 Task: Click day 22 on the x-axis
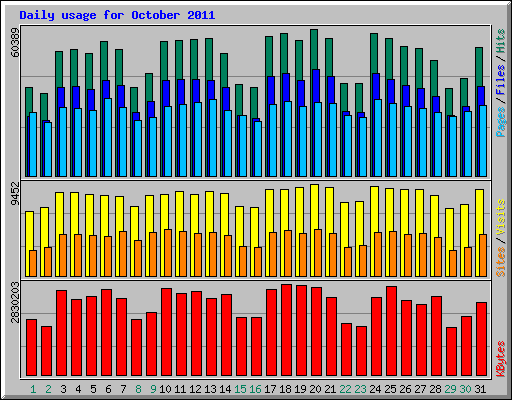pos(345,389)
